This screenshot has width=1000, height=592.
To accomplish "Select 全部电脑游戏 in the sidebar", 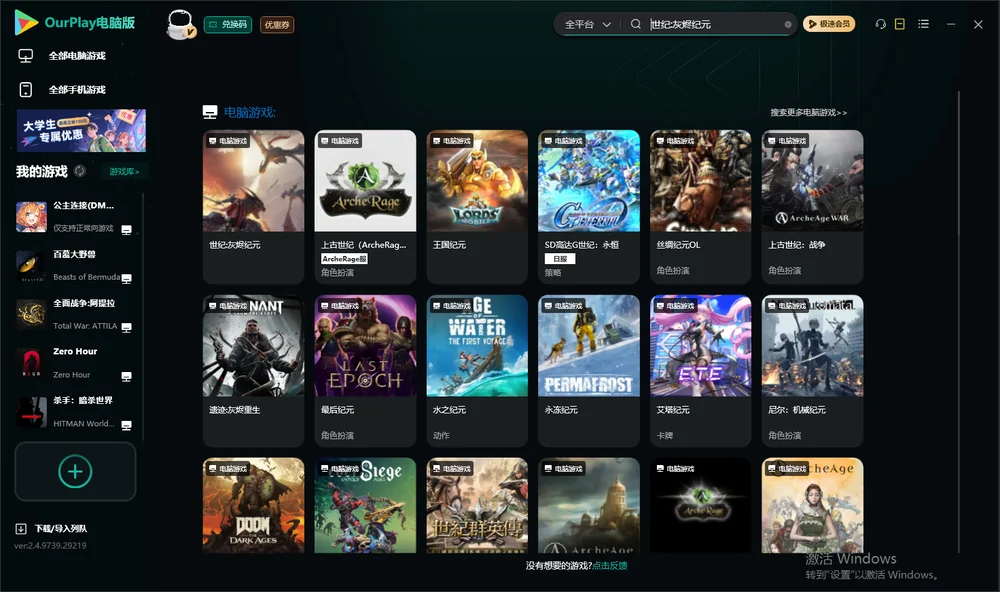I will tap(77, 56).
